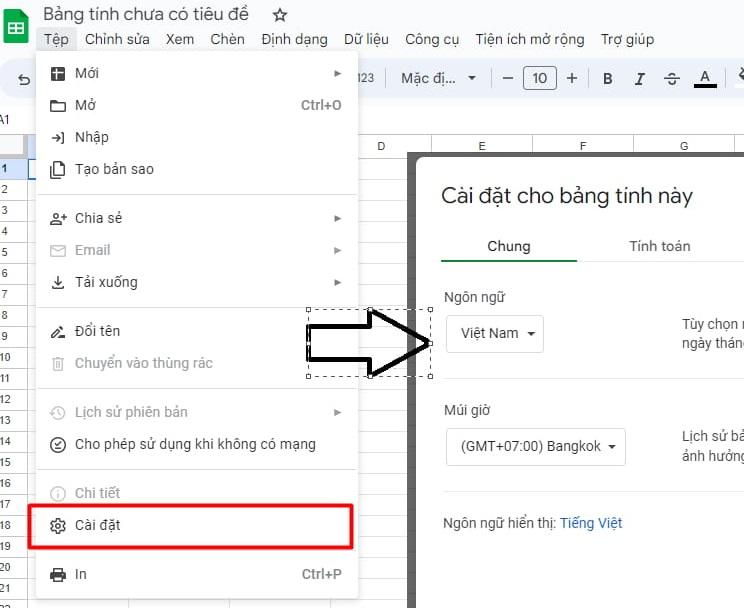This screenshot has width=744, height=608.
Task: Open the Dữ liệu menu
Action: point(366,39)
